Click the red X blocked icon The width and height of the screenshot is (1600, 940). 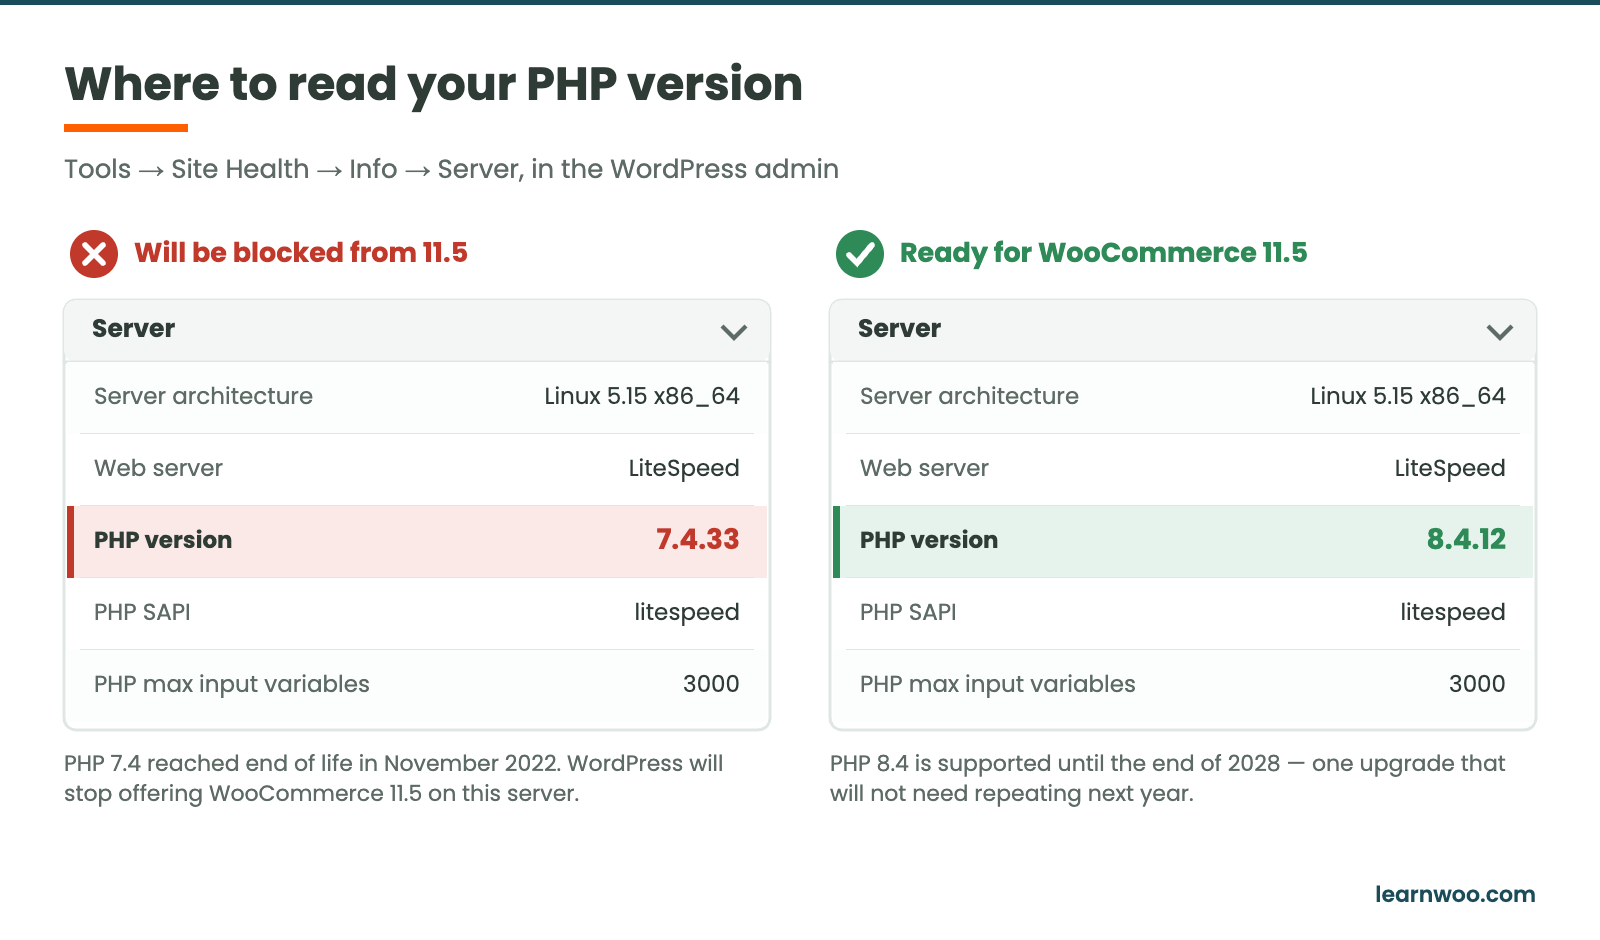coord(94,254)
